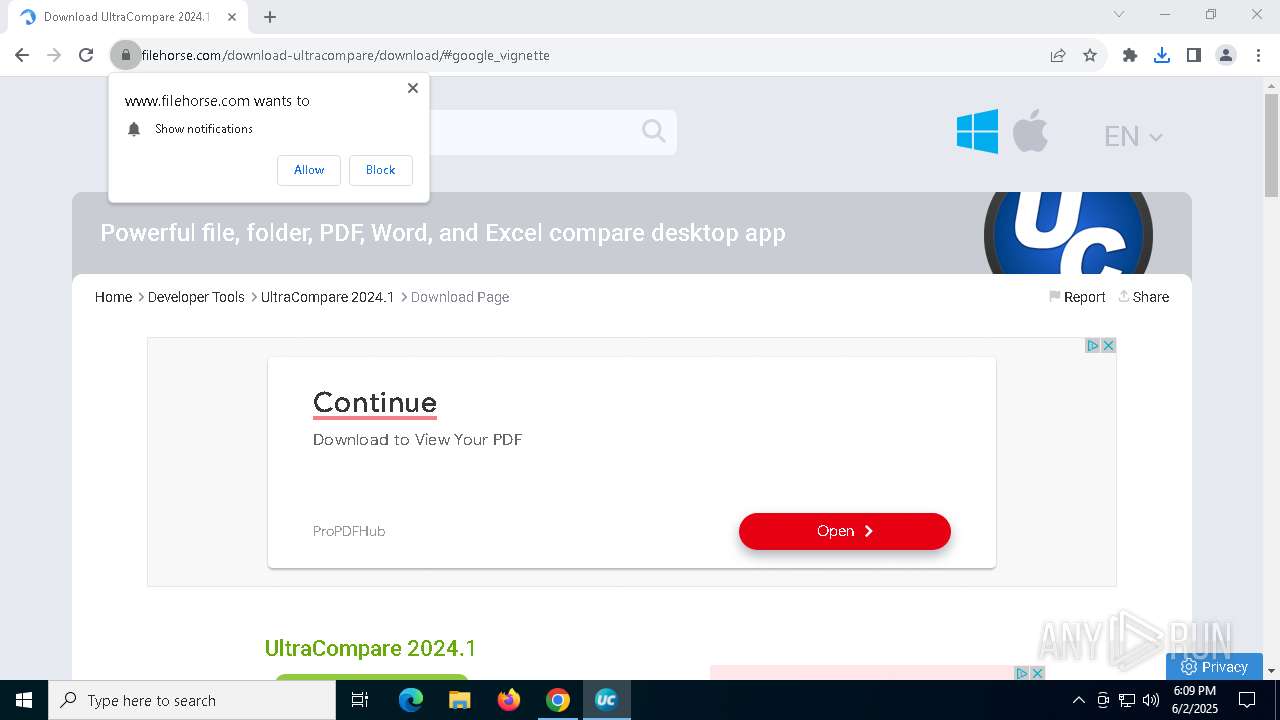Launch Microsoft Edge from taskbar
This screenshot has width=1280, height=720.
pos(411,700)
